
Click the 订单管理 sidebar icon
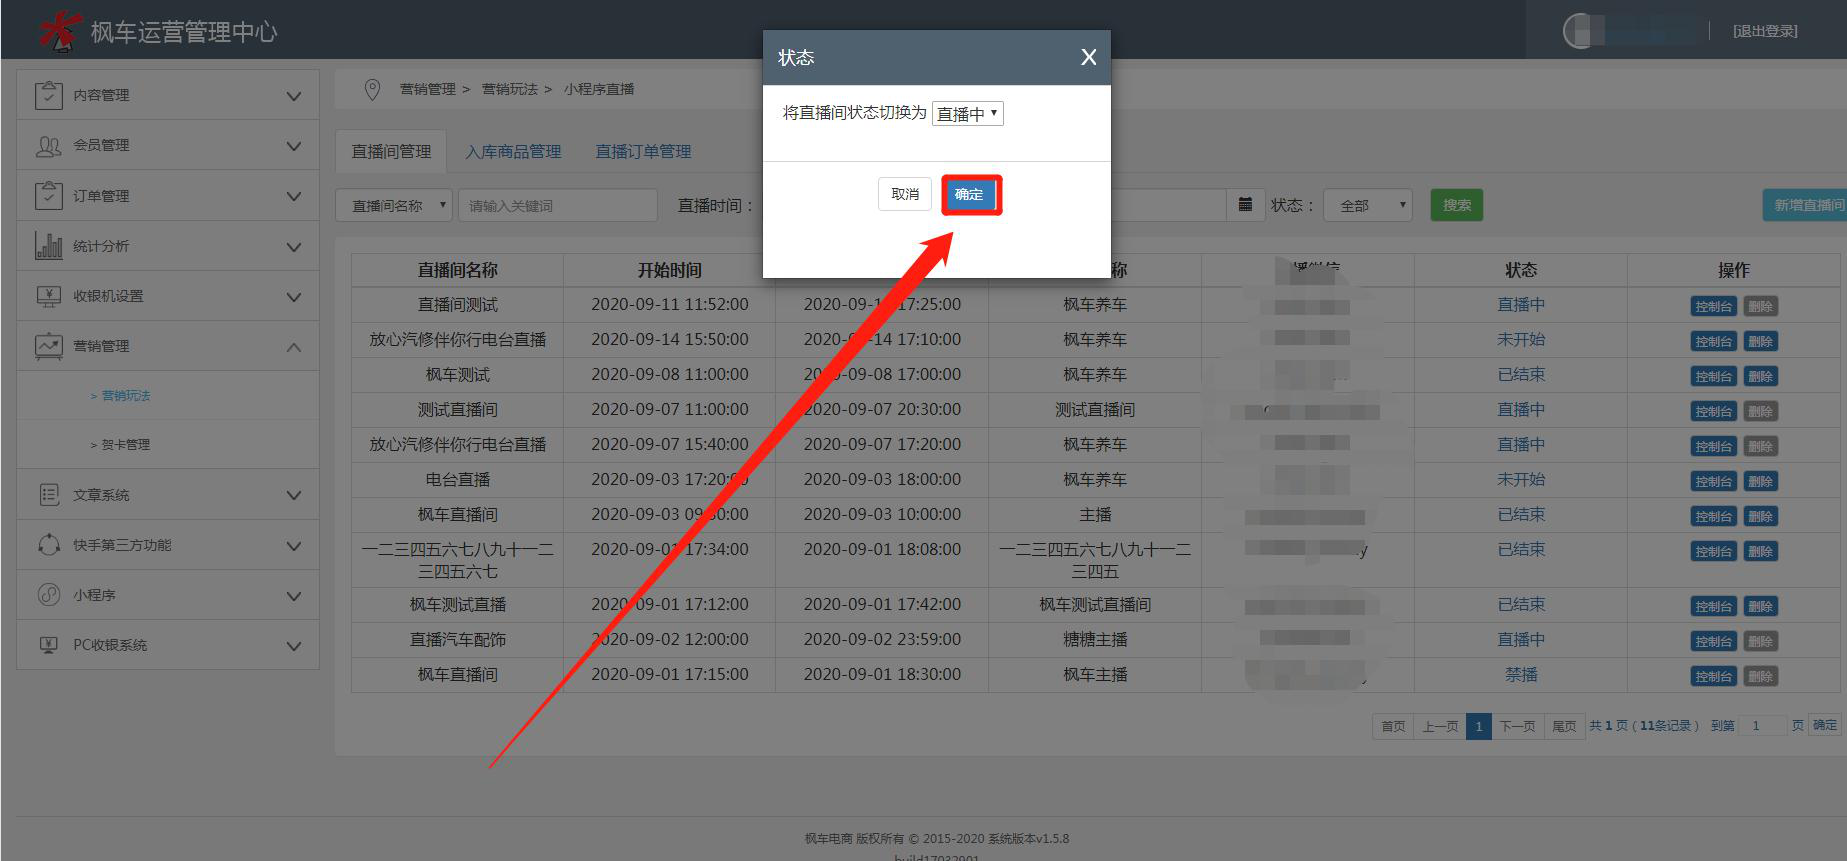[x=48, y=195]
